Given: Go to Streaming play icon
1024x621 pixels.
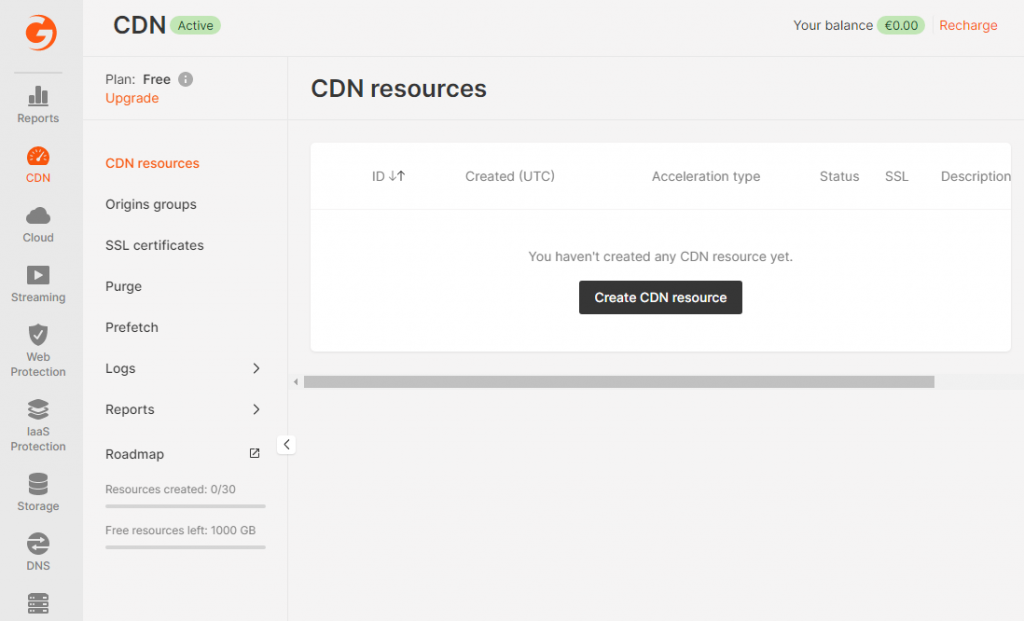Looking at the screenshot, I should point(38,275).
